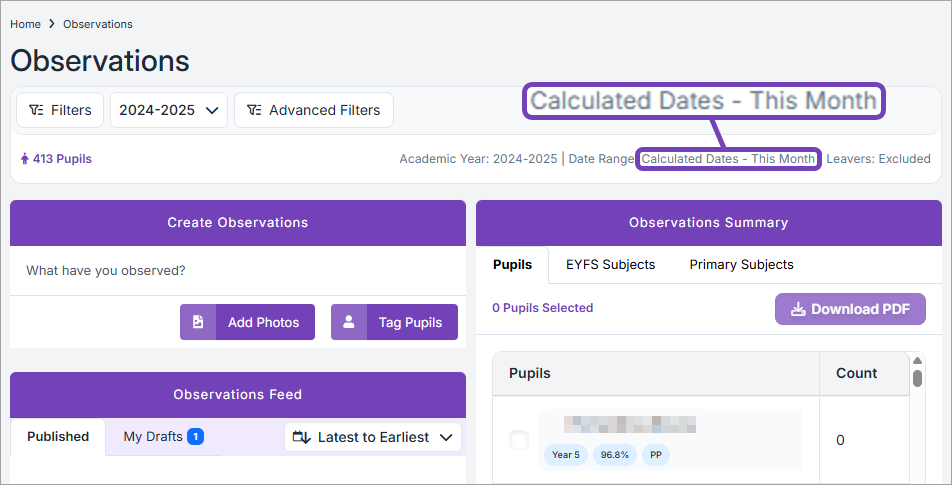Tick the checkbox for the Year 5 pupil

click(x=519, y=440)
